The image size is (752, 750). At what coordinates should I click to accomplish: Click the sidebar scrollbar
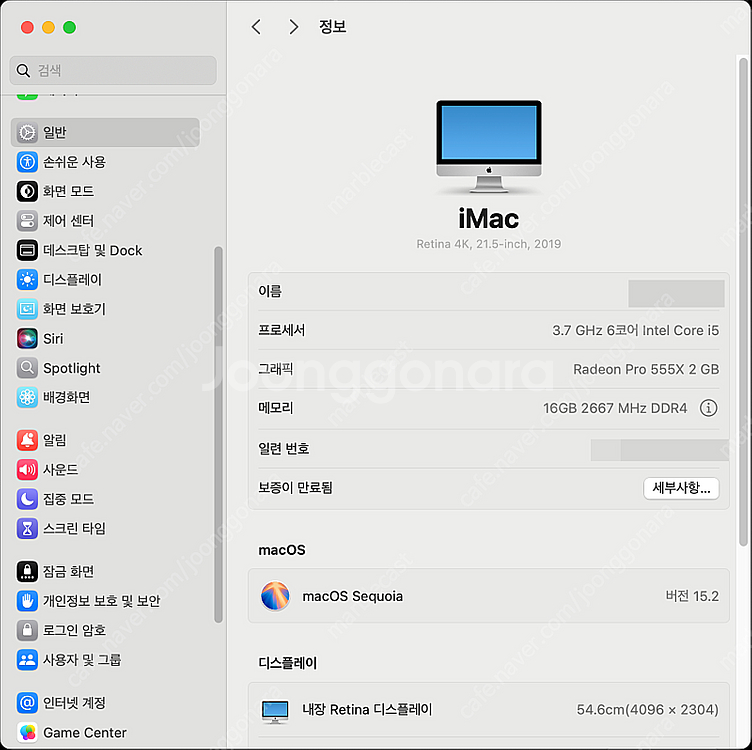pos(218,434)
